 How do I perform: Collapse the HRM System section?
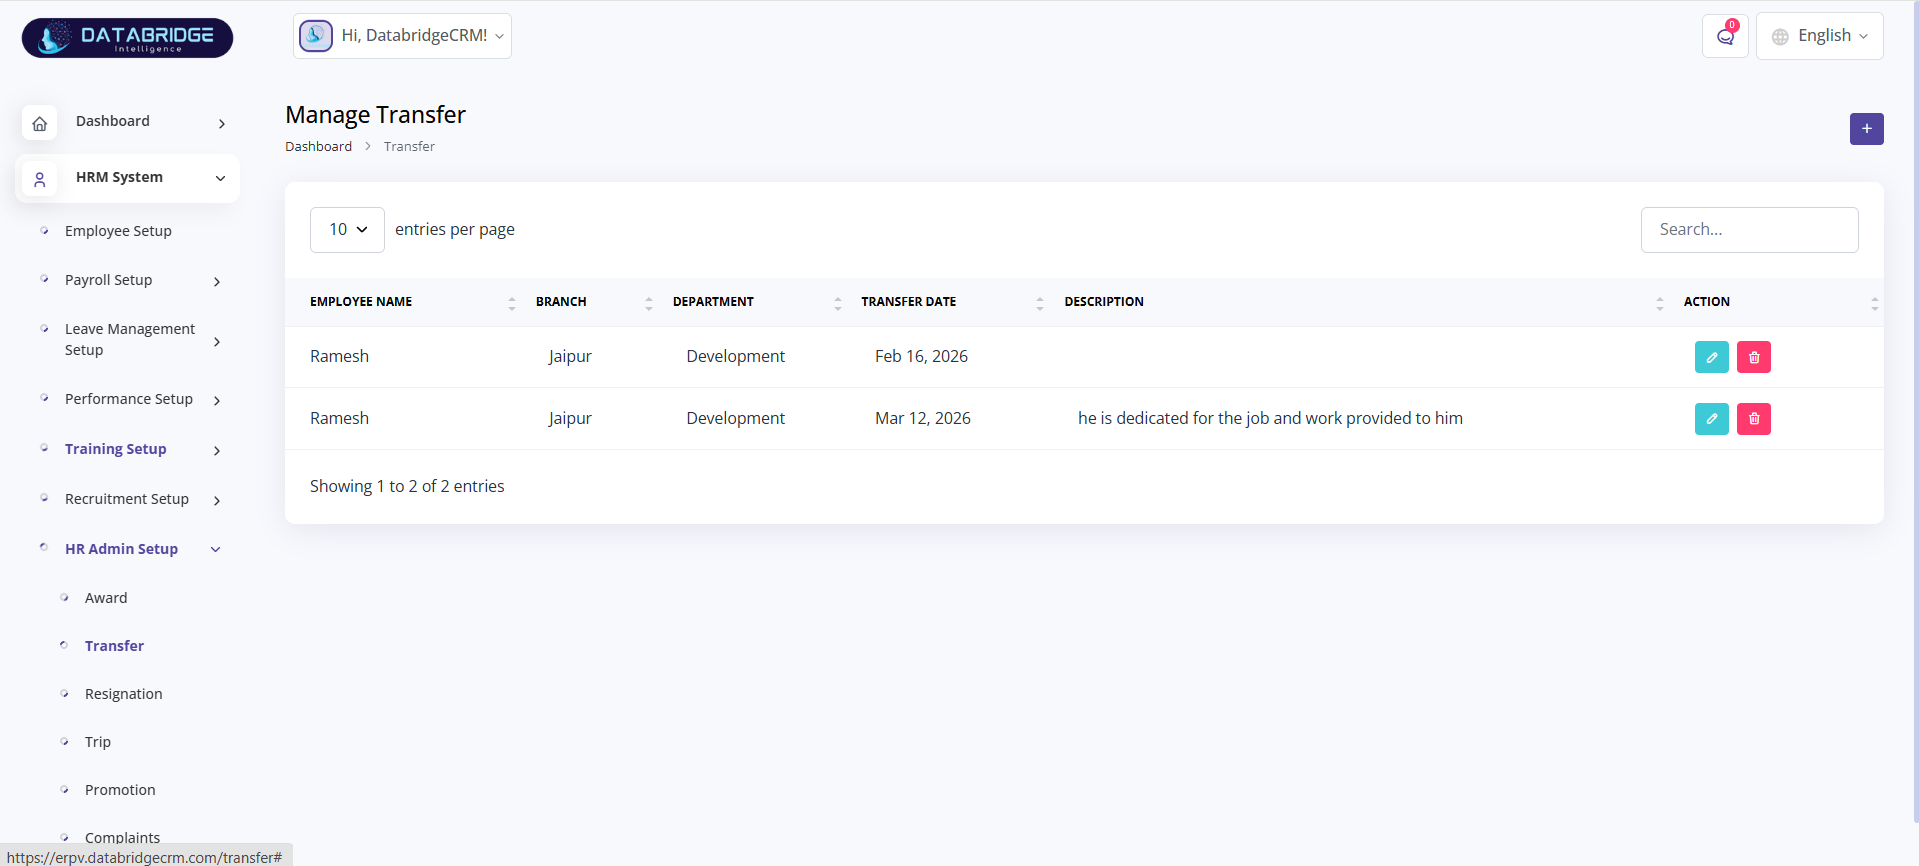click(x=220, y=179)
